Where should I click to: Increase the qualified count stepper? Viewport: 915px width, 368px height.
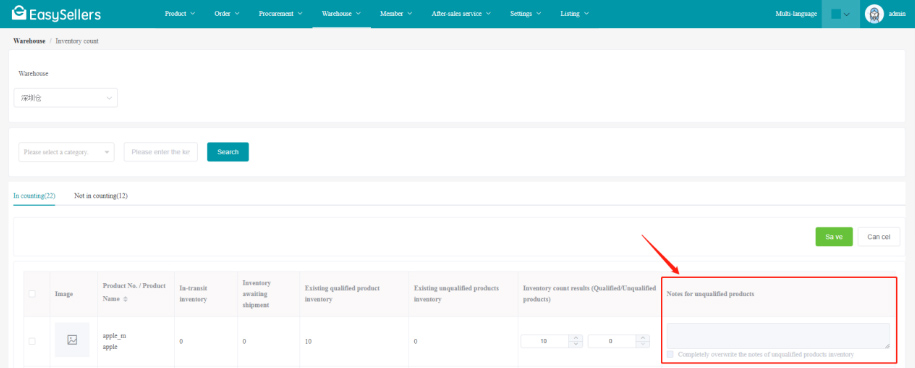[575, 338]
